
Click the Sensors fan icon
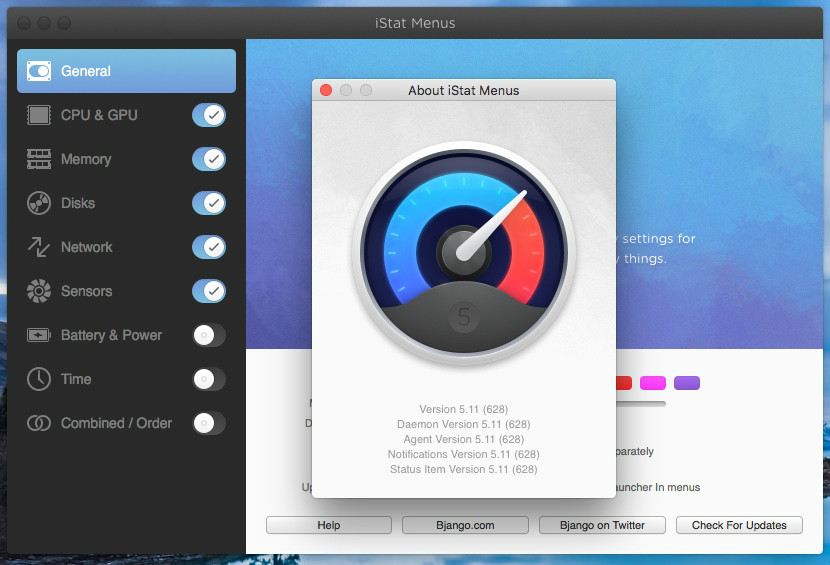tap(39, 291)
